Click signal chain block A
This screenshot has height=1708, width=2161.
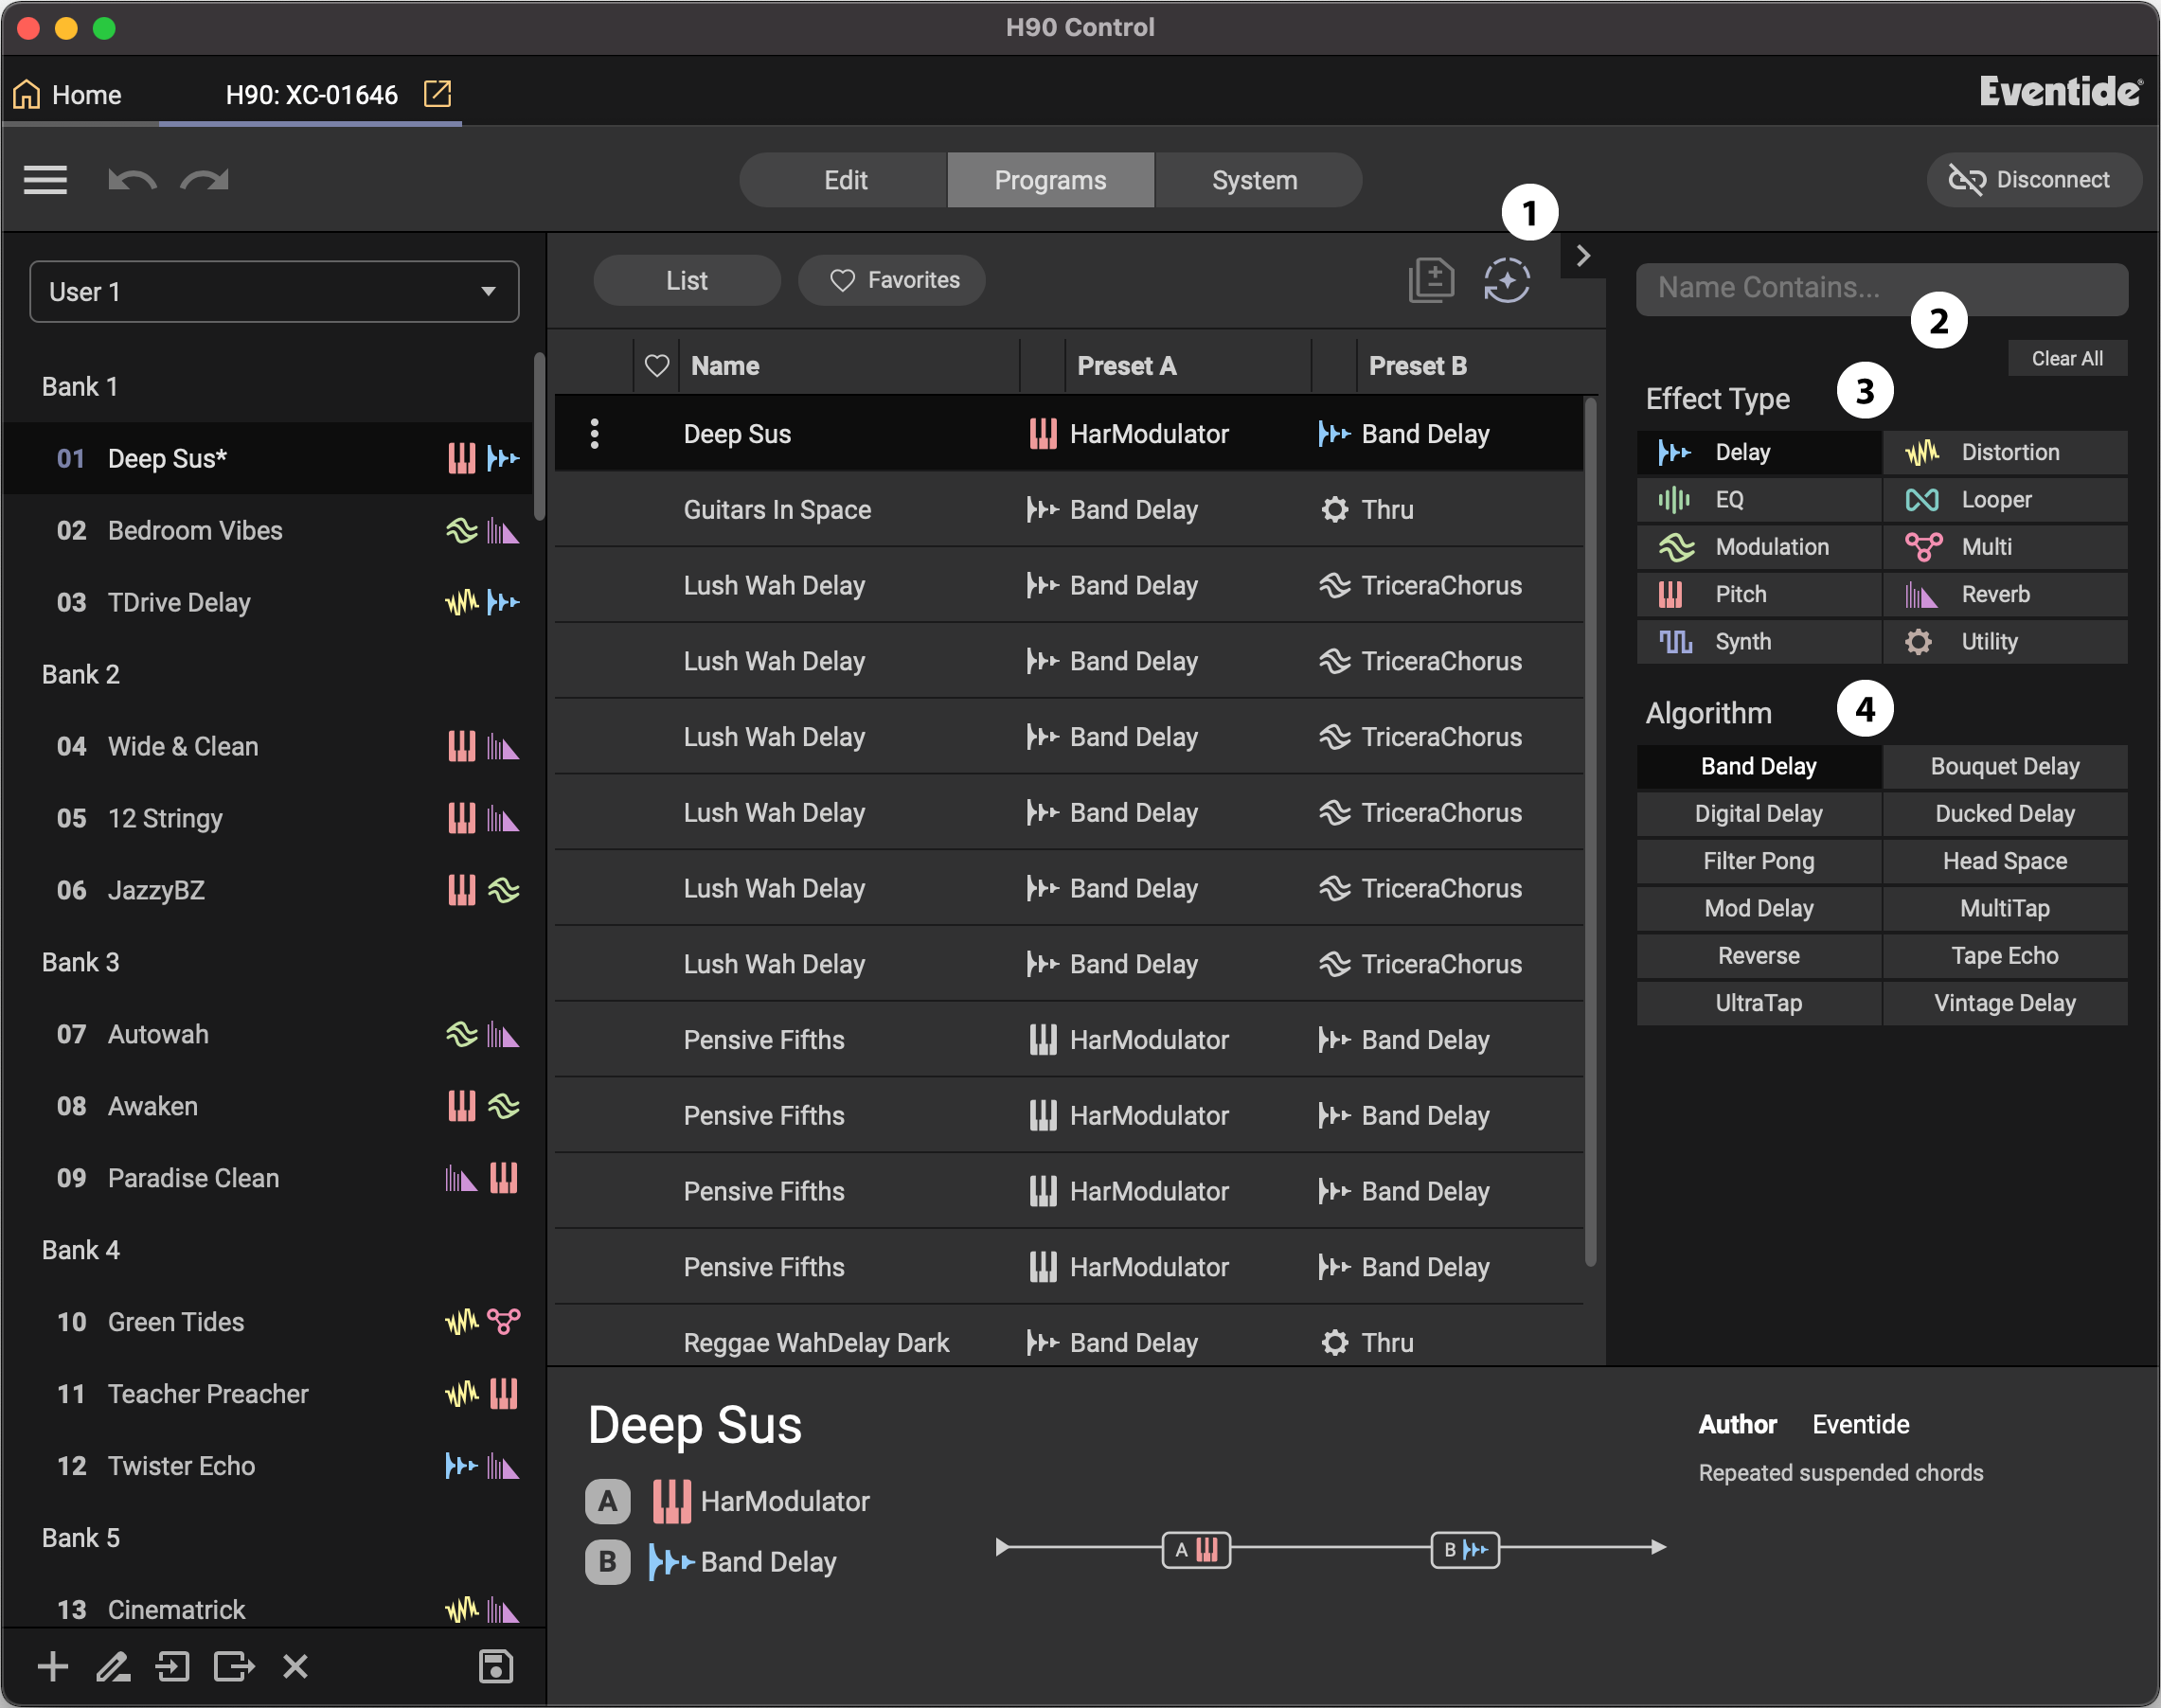coord(1196,1550)
